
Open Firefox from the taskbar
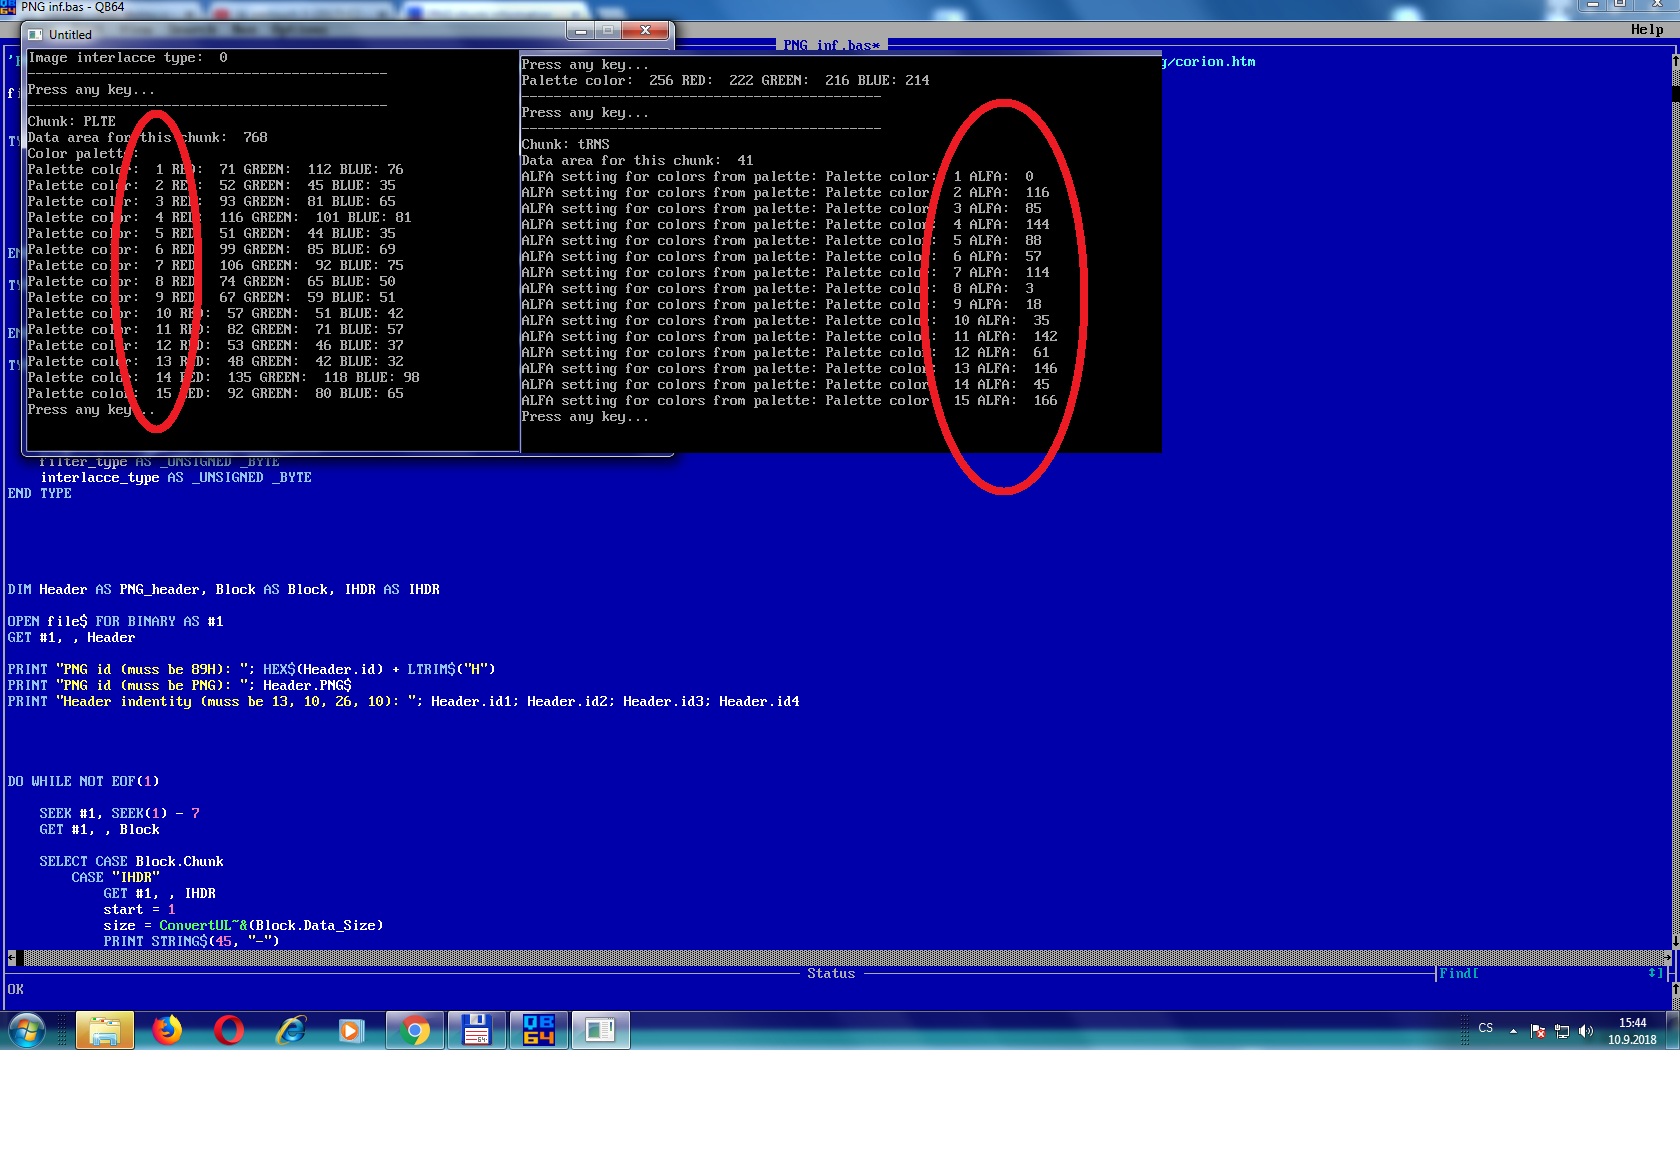pos(167,1030)
